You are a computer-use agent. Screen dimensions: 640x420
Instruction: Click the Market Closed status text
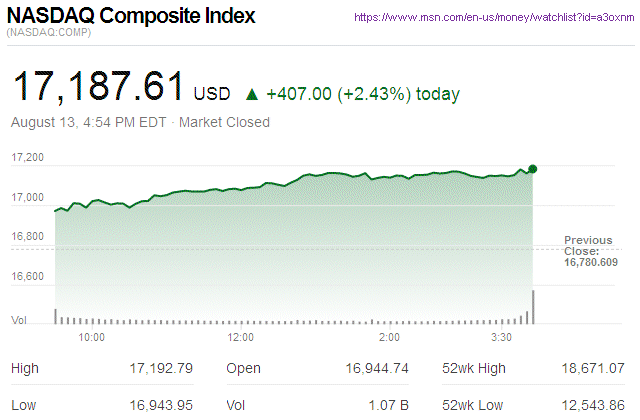(x=224, y=123)
